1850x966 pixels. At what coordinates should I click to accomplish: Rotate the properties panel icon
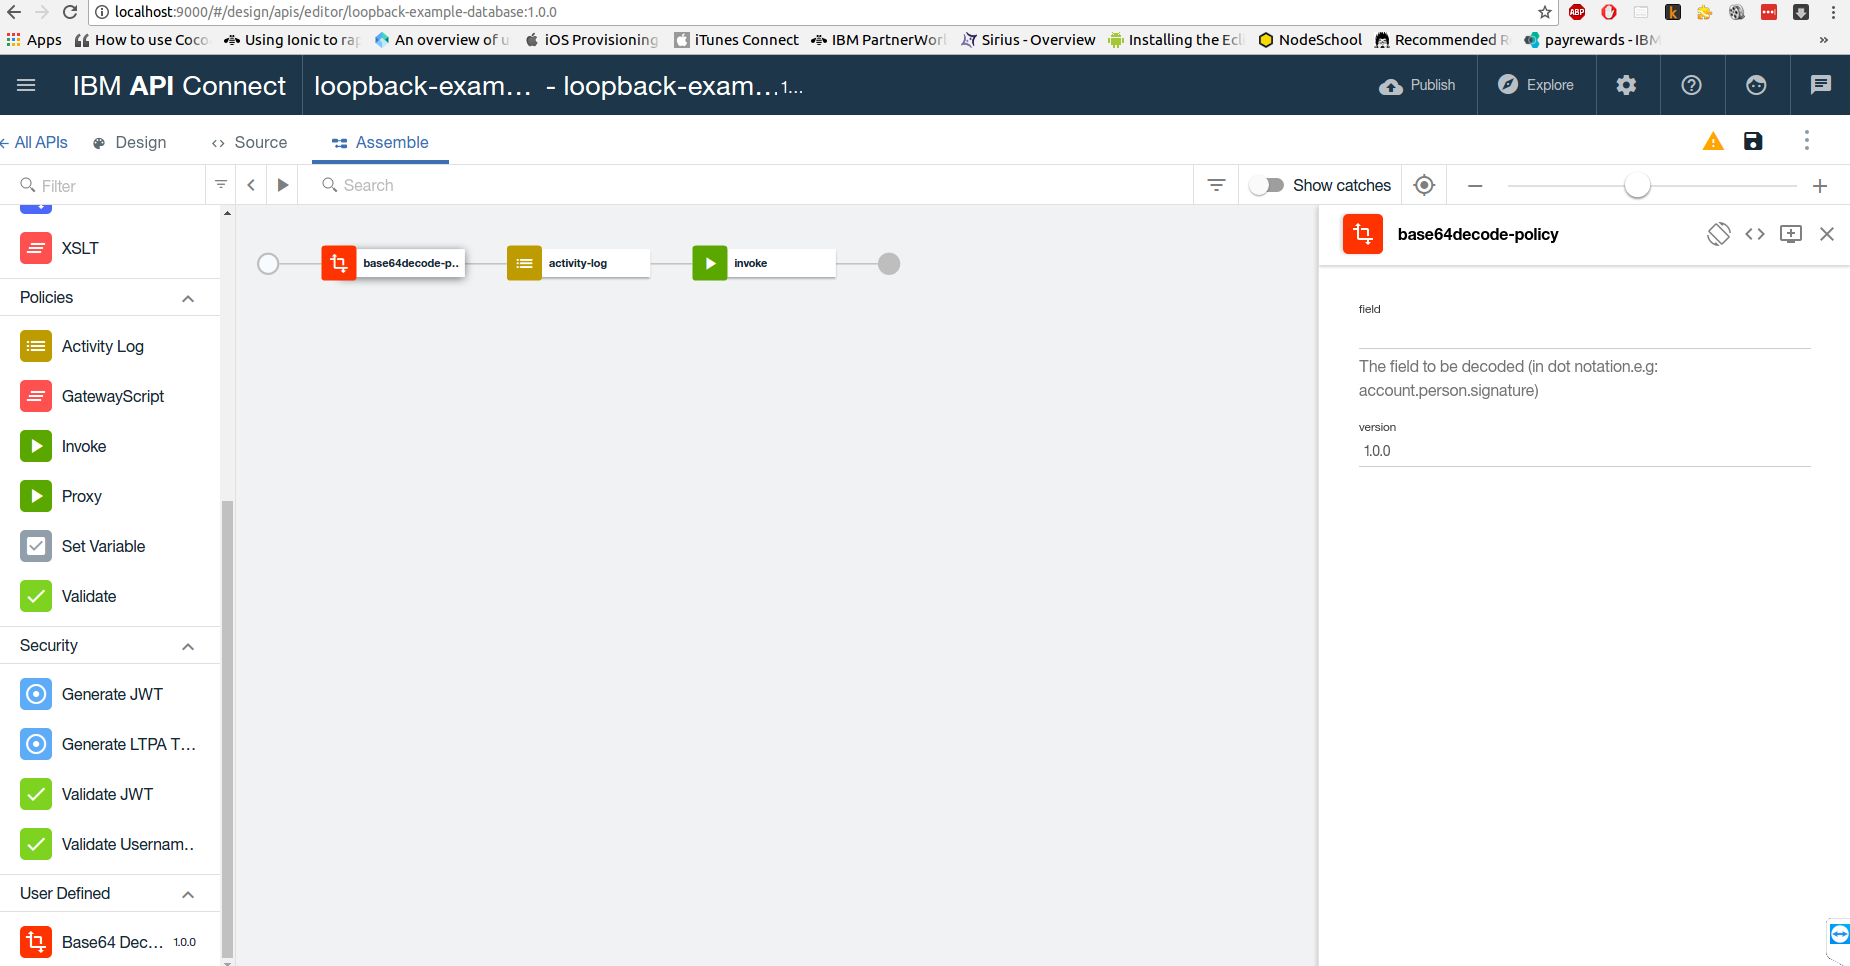click(1719, 234)
